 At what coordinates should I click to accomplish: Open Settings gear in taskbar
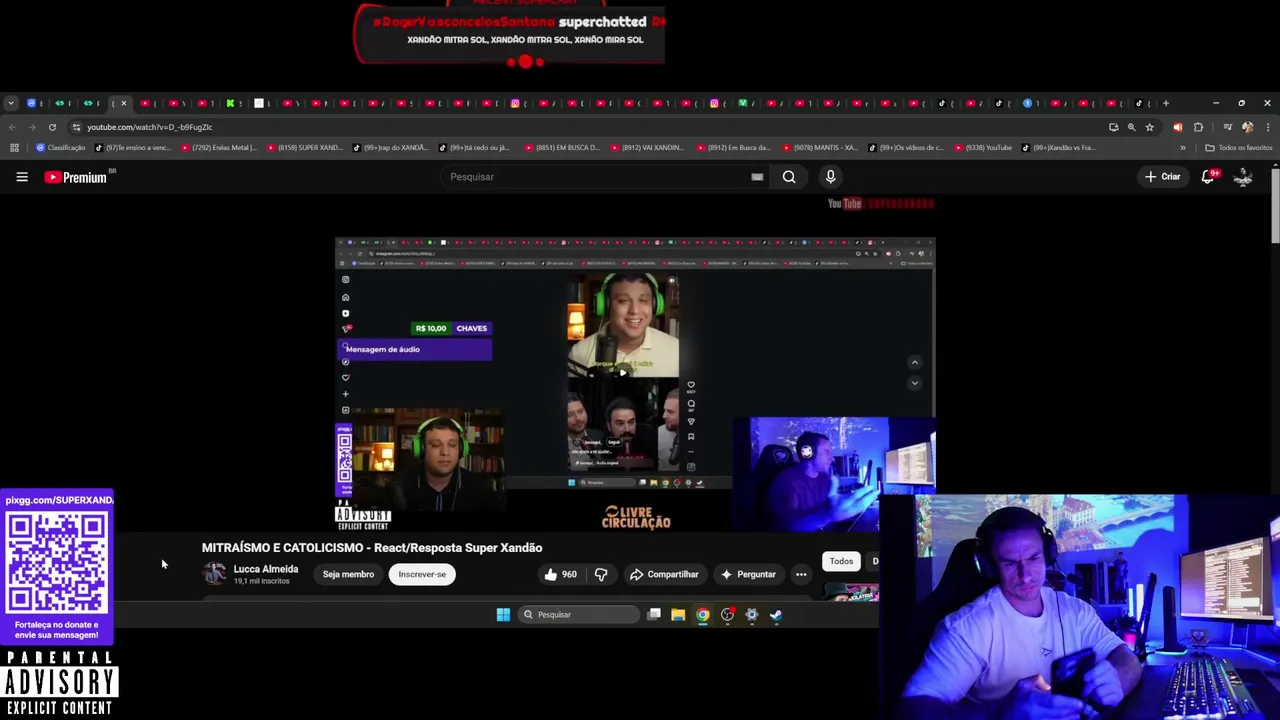[x=752, y=615]
